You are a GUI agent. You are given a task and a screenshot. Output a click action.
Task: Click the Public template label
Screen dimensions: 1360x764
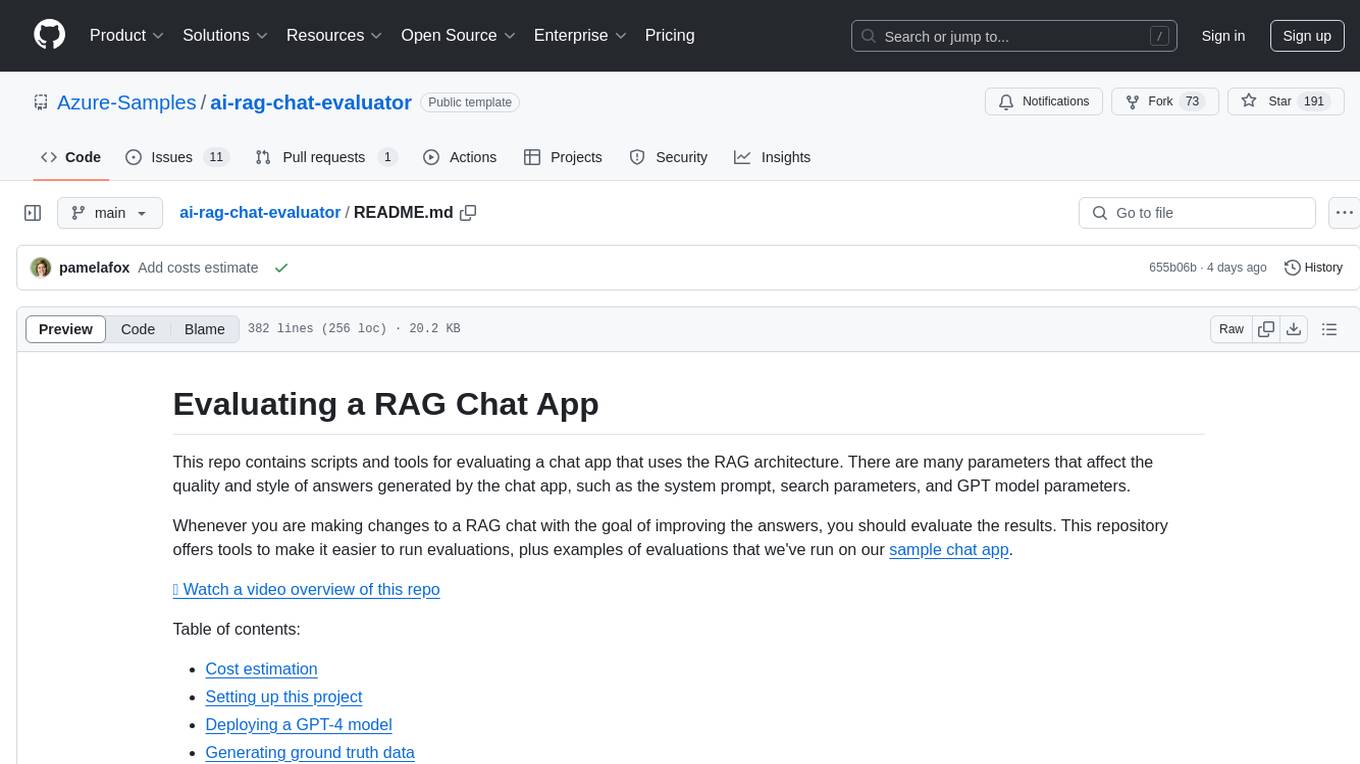click(470, 102)
